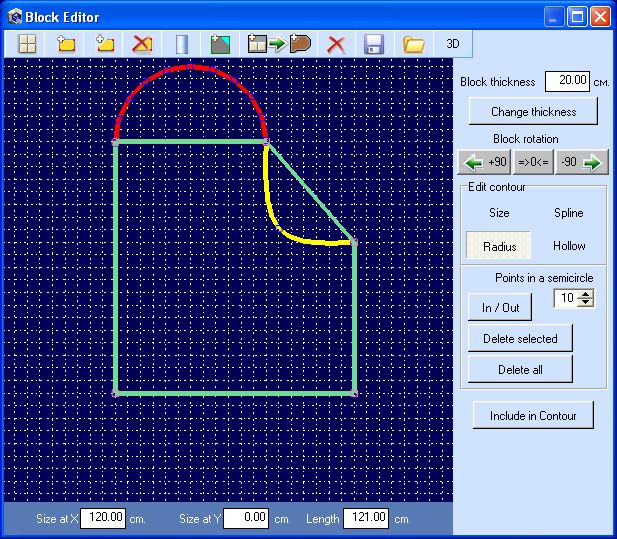Image resolution: width=617 pixels, height=539 pixels.
Task: Click the open folder toolbar icon
Action: point(413,44)
